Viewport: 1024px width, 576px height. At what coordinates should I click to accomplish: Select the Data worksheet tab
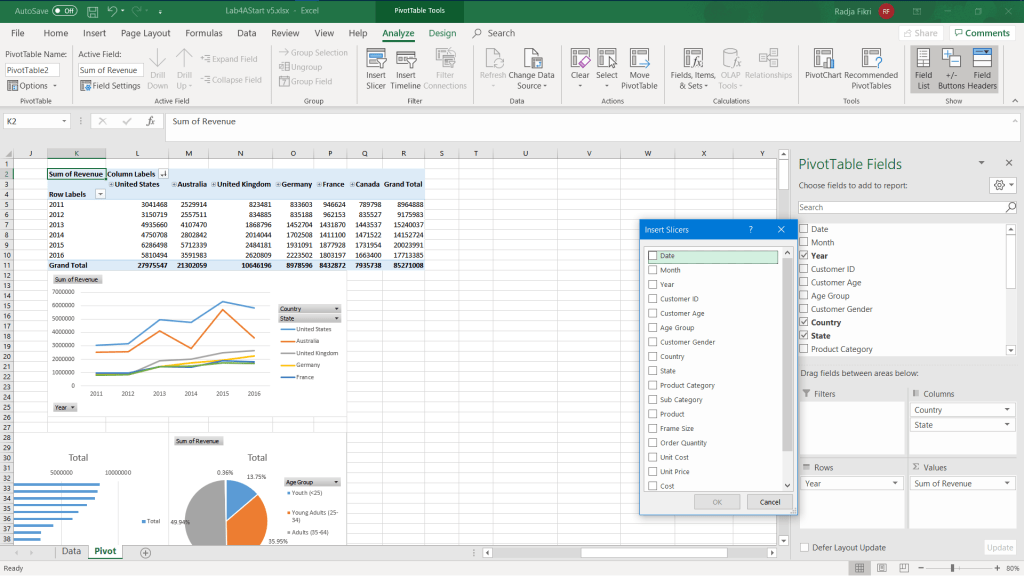[71, 551]
